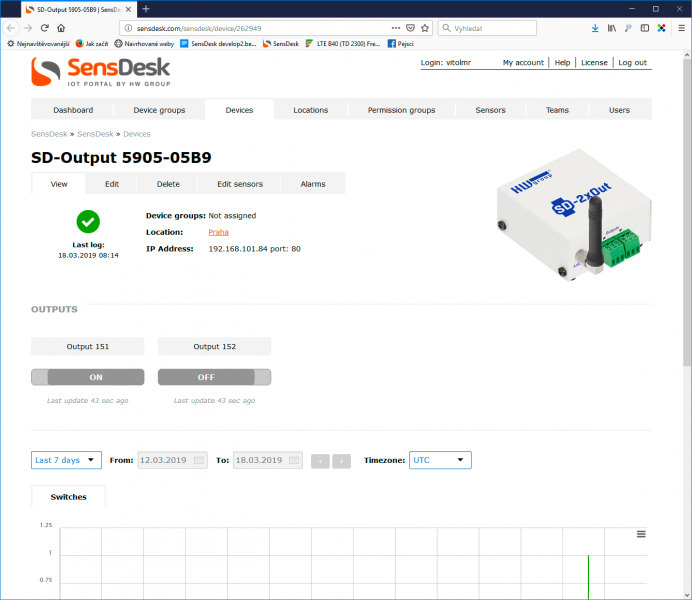The image size is (692, 600).
Task: Open the downloads arrow icon
Action: 595,28
